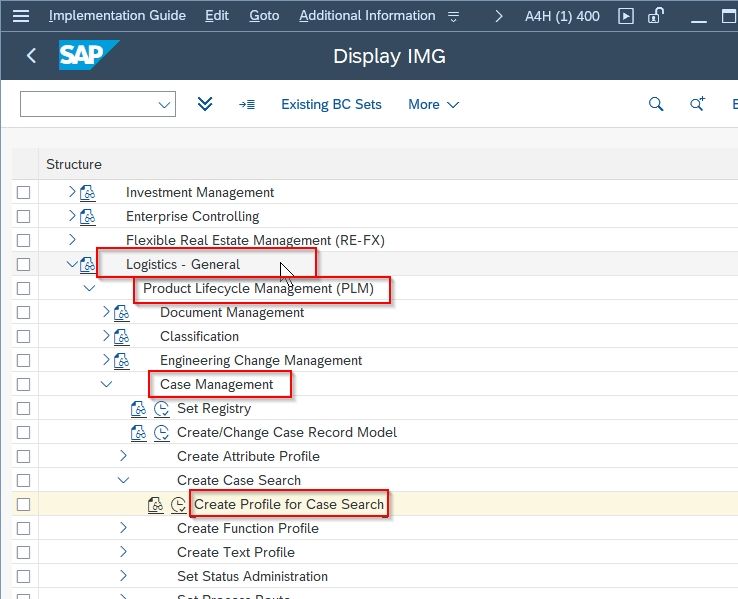Check the Flexible Real Estate Management checkbox

(24, 240)
